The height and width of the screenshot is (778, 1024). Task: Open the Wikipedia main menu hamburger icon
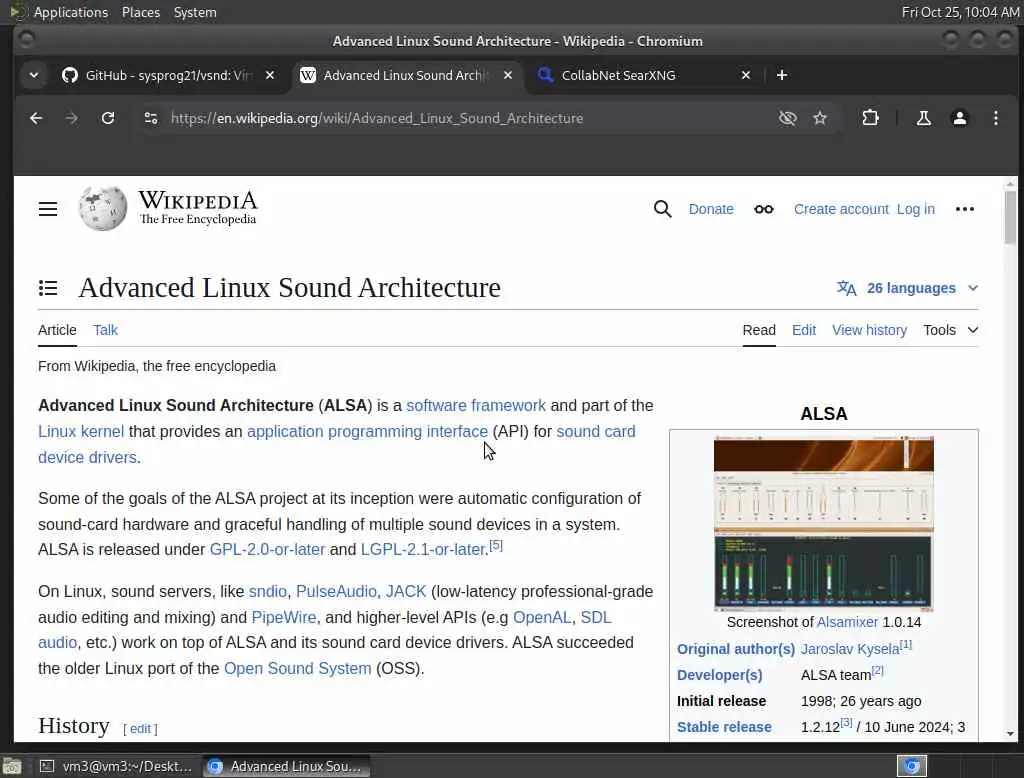click(x=48, y=209)
